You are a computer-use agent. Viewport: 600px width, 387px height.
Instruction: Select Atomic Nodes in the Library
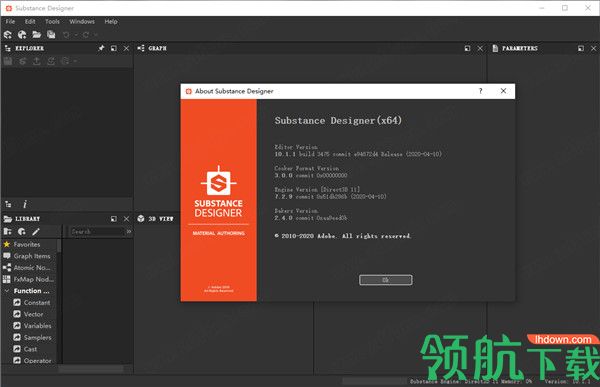[32, 268]
